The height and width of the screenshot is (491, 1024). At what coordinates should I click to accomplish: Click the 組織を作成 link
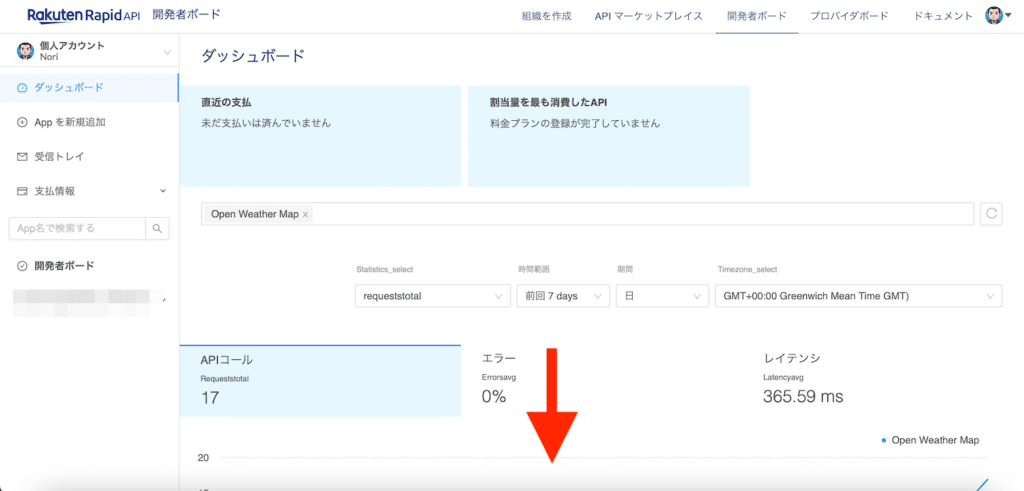coord(548,16)
